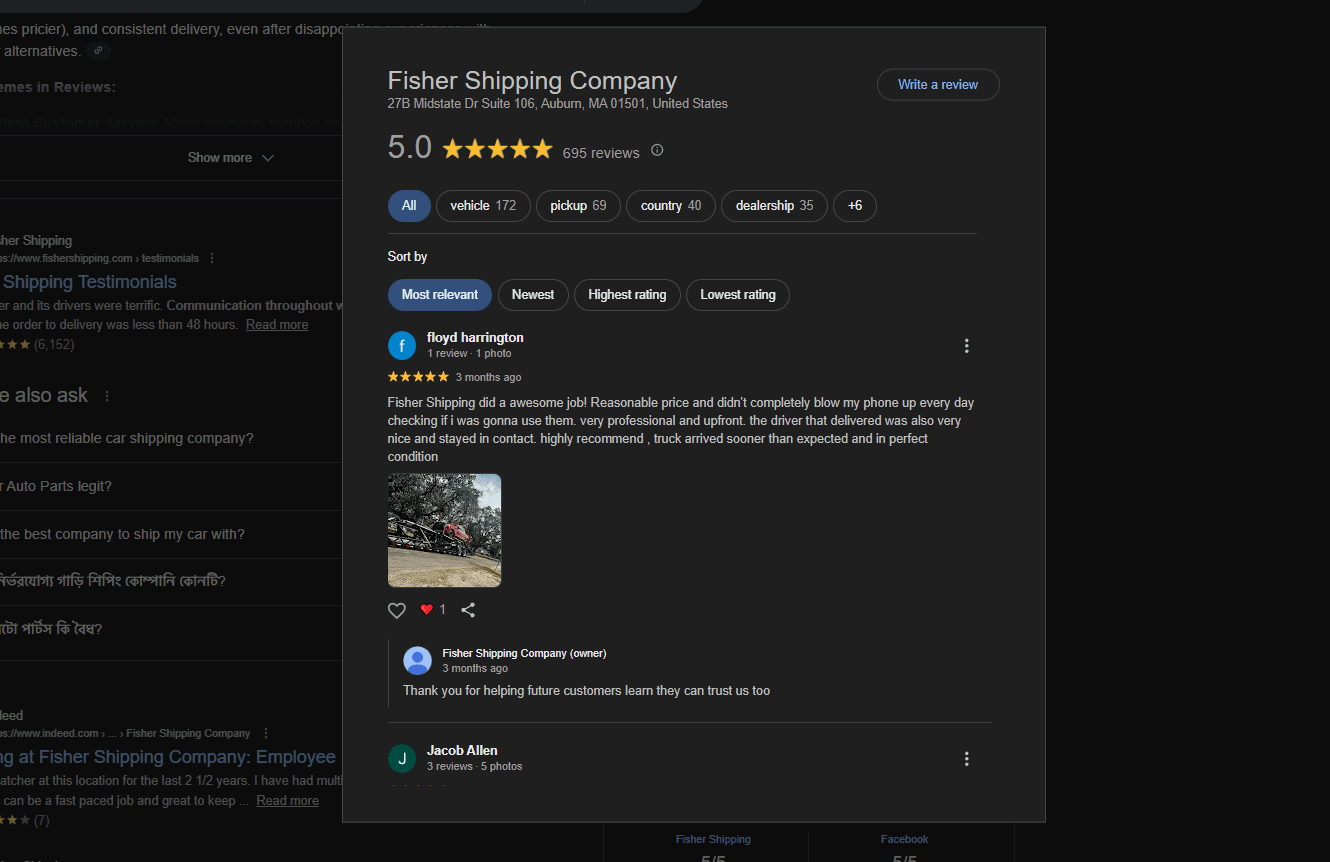
Task: Sort reviews by Highest rating
Action: point(627,295)
